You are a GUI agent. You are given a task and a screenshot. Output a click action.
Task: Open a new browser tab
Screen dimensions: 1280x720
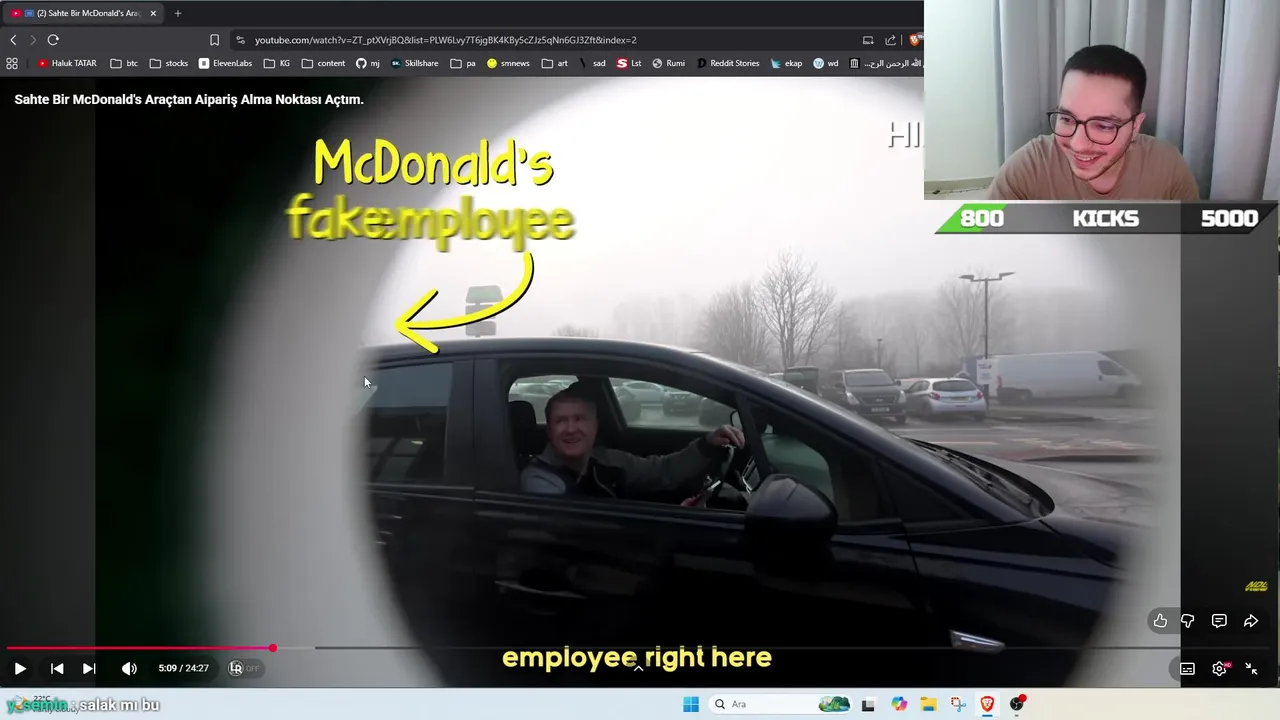coord(178,13)
